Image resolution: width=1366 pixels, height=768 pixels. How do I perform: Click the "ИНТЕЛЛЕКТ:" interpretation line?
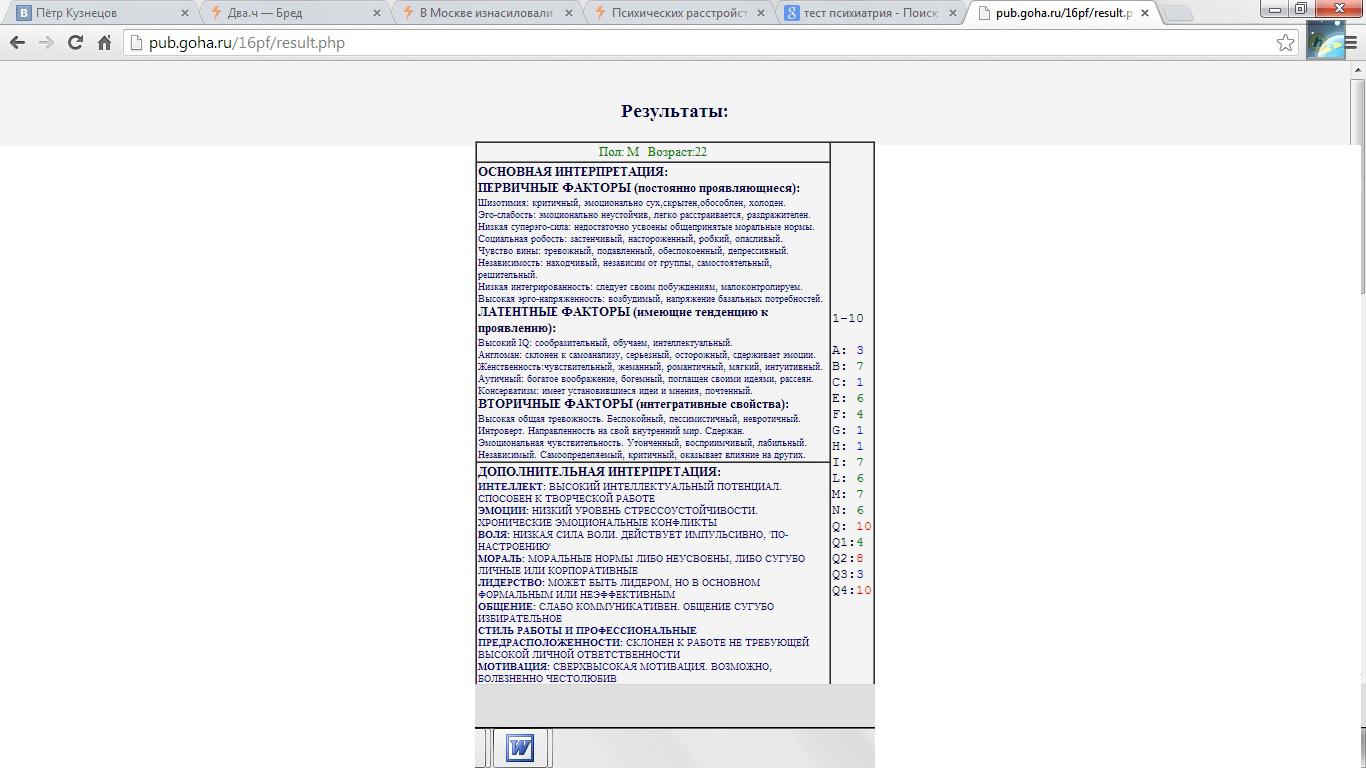click(x=630, y=493)
